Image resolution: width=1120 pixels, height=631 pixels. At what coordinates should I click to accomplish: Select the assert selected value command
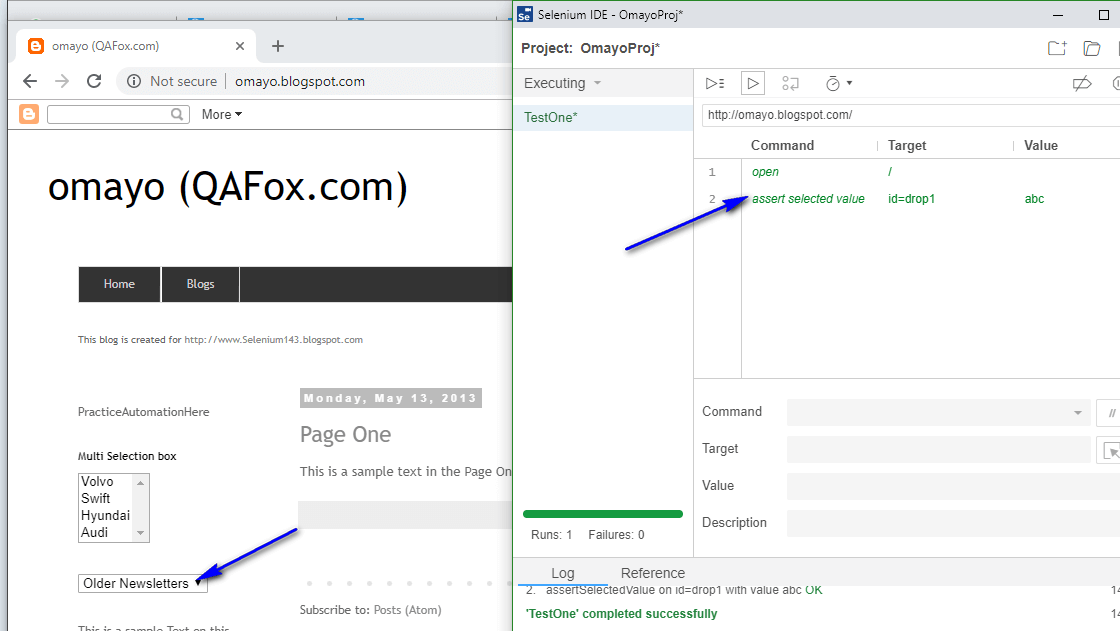click(809, 199)
